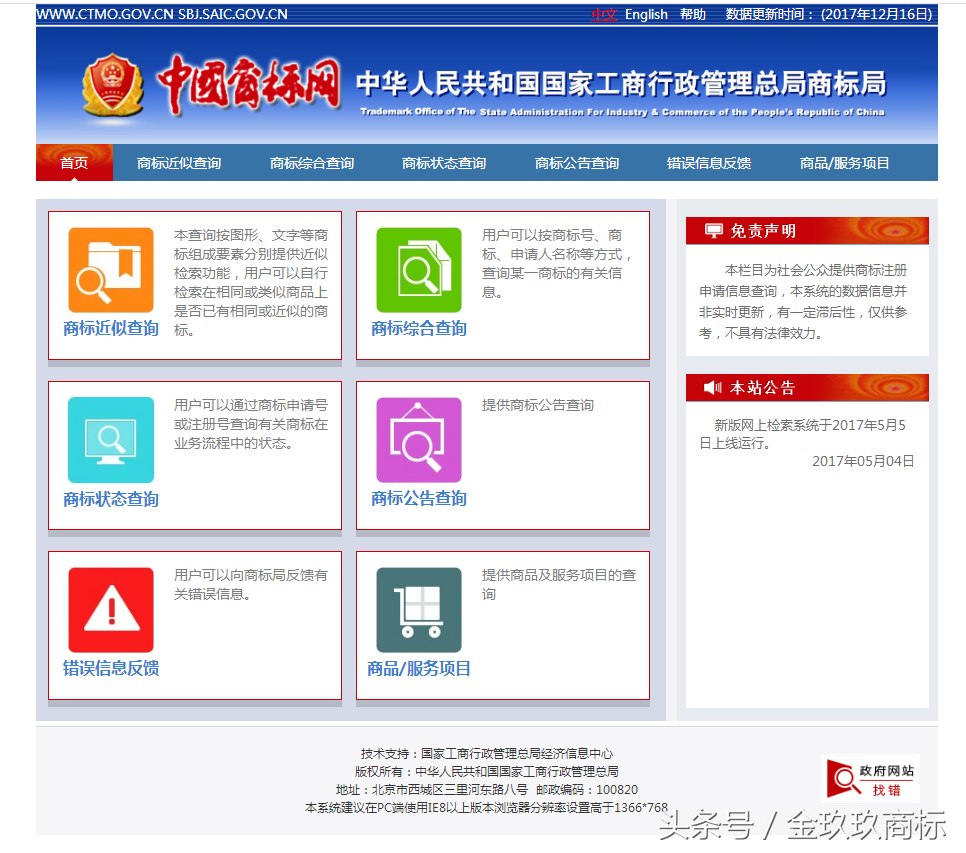
Task: Click the national emblem logo in the header
Action: (x=113, y=88)
